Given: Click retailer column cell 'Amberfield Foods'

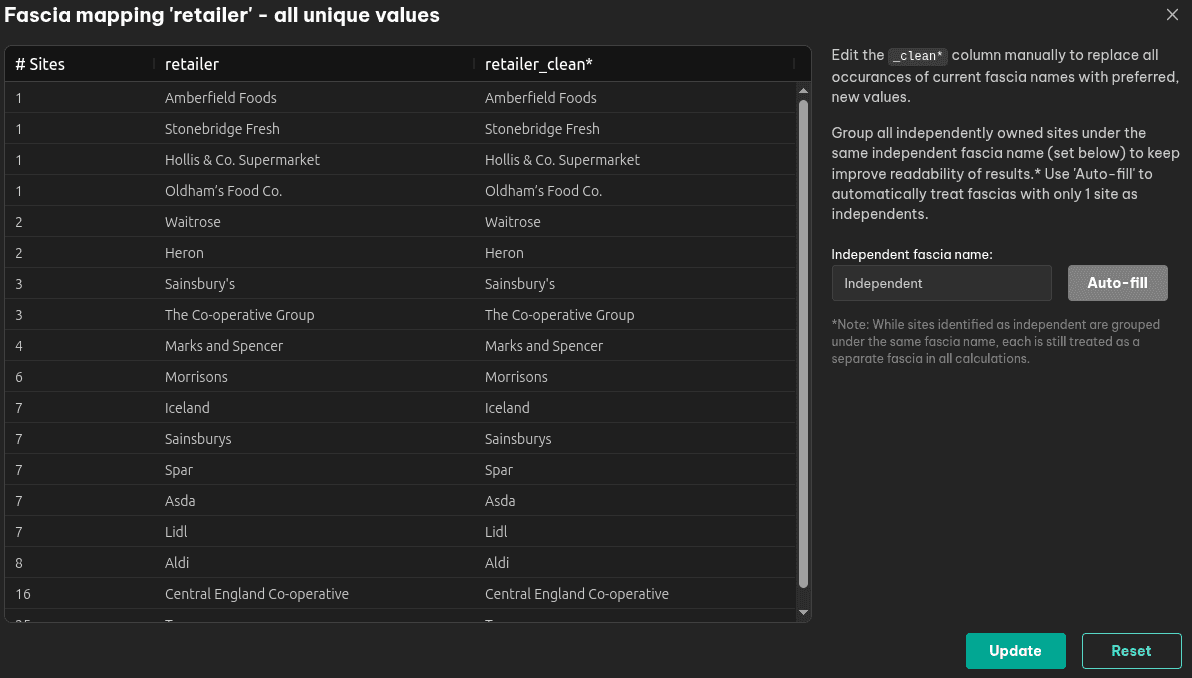Looking at the screenshot, I should [x=314, y=97].
